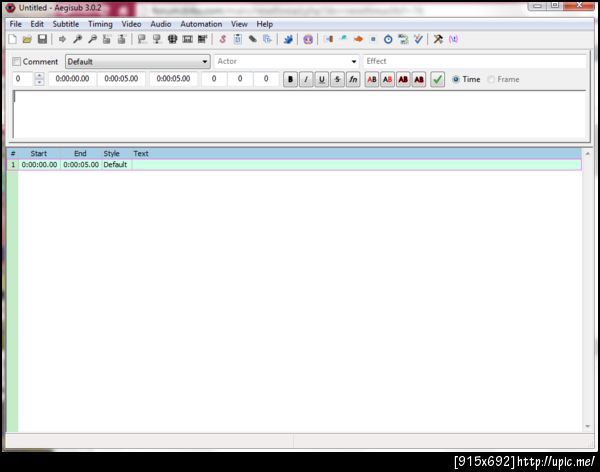600x472 pixels.
Task: Increase layer number with up arrow
Action: (39, 75)
